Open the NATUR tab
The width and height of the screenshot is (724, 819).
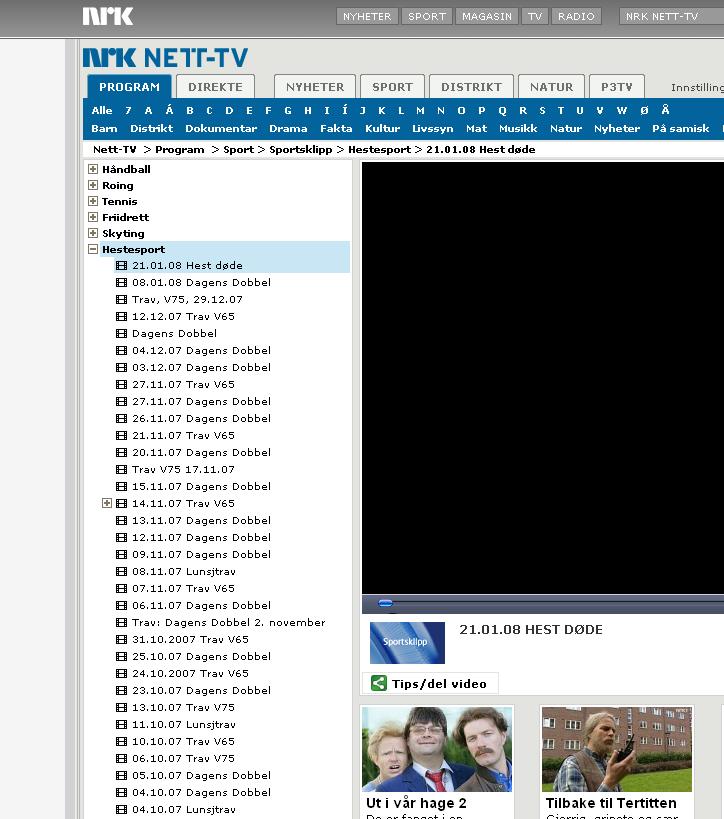click(551, 87)
